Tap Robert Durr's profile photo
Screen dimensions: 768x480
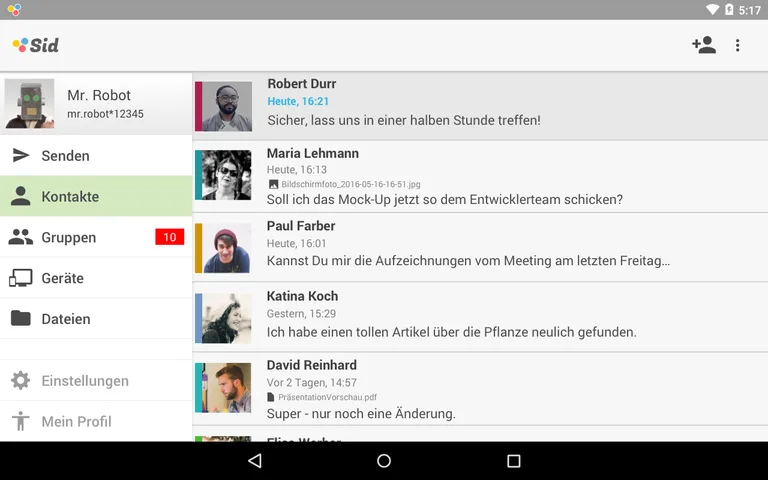227,106
